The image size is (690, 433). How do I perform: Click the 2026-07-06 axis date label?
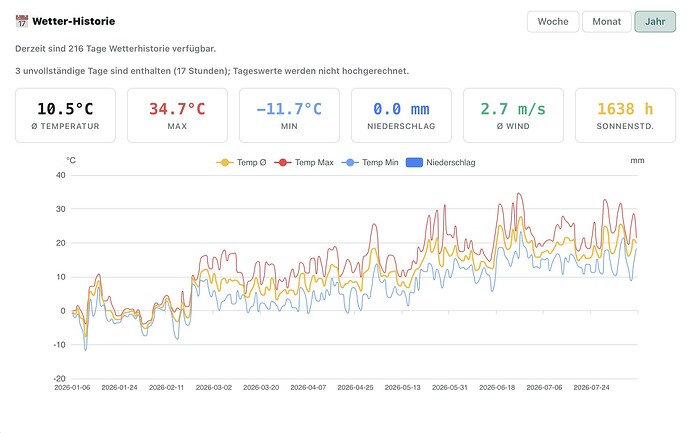tap(544, 388)
